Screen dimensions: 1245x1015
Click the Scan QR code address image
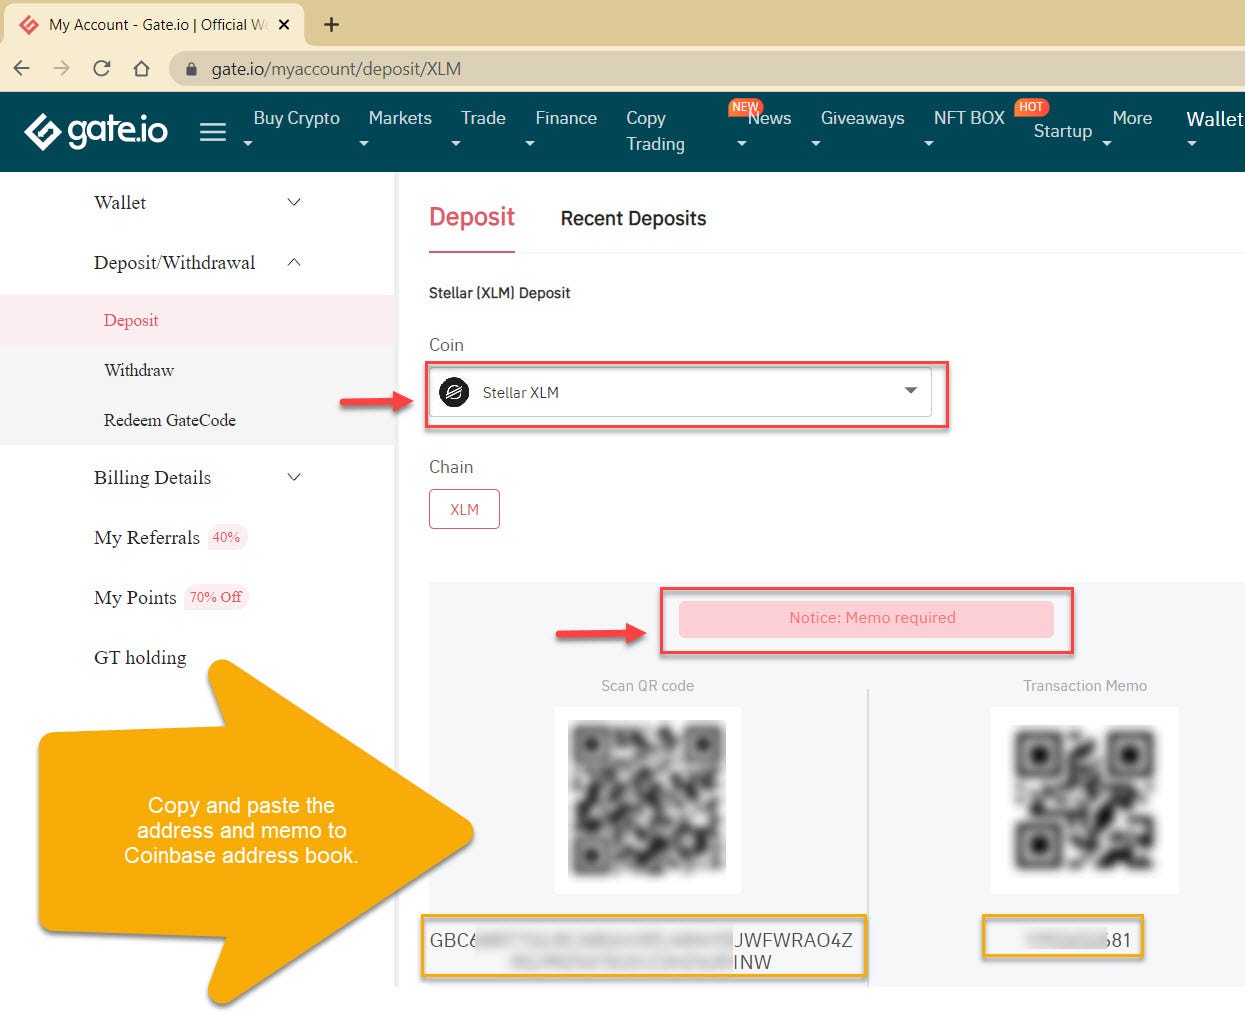pyautogui.click(x=647, y=800)
